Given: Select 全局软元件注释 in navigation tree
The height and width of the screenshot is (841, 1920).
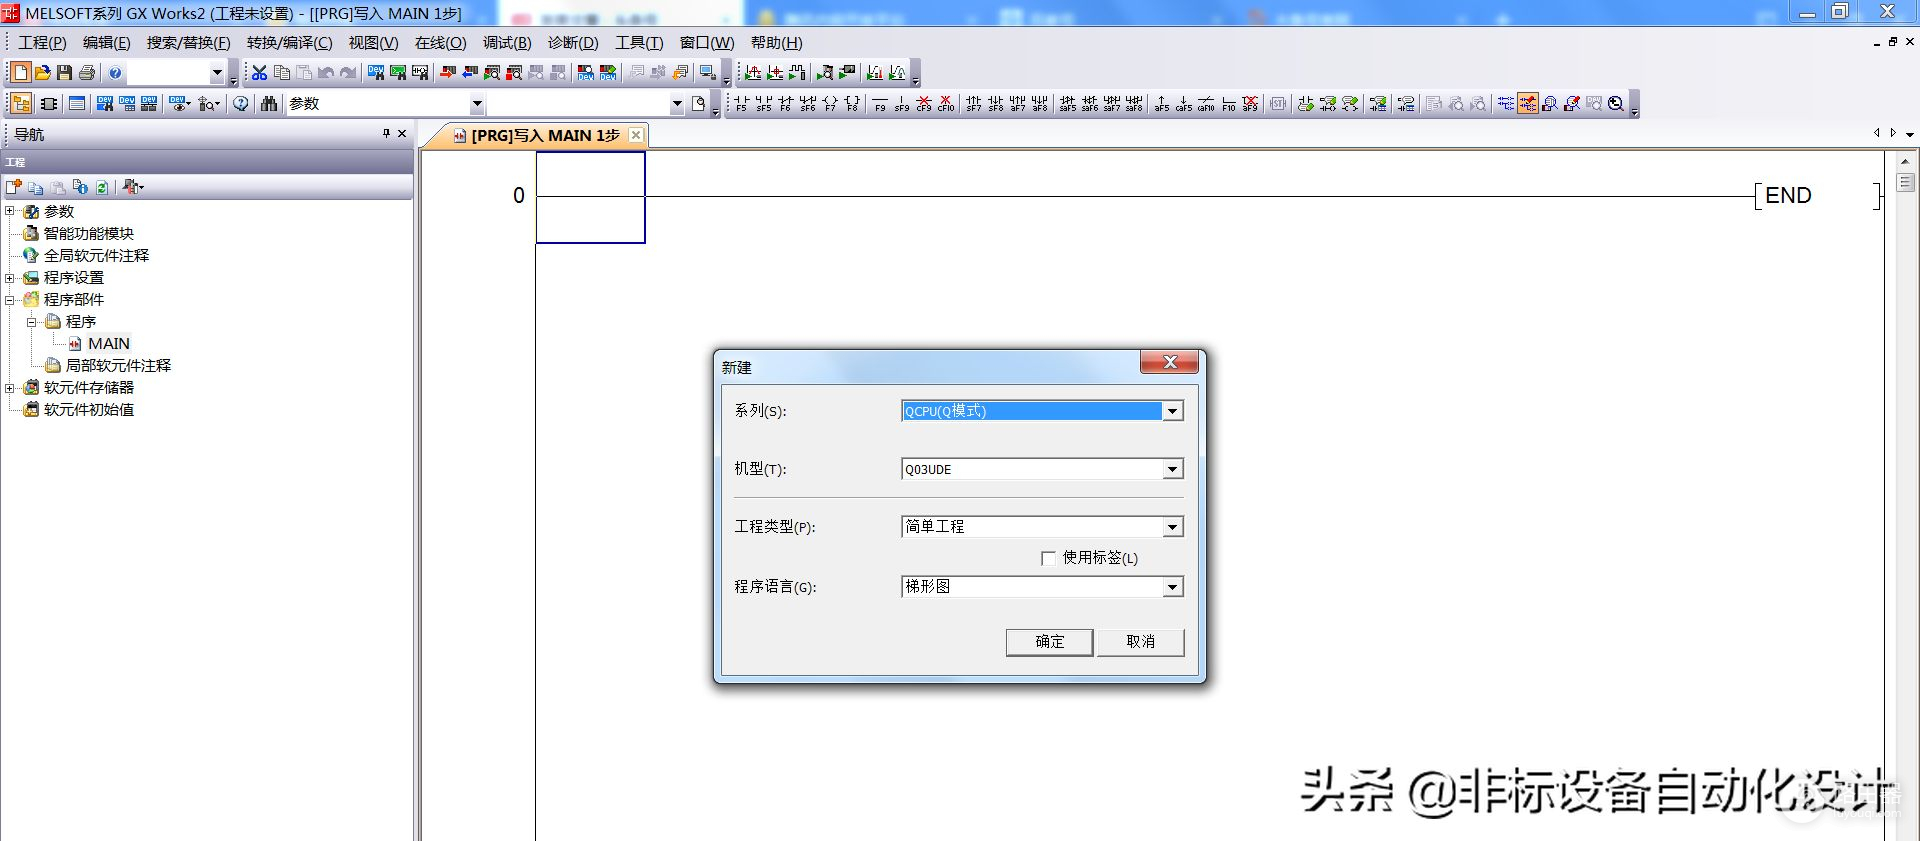Looking at the screenshot, I should coord(96,255).
